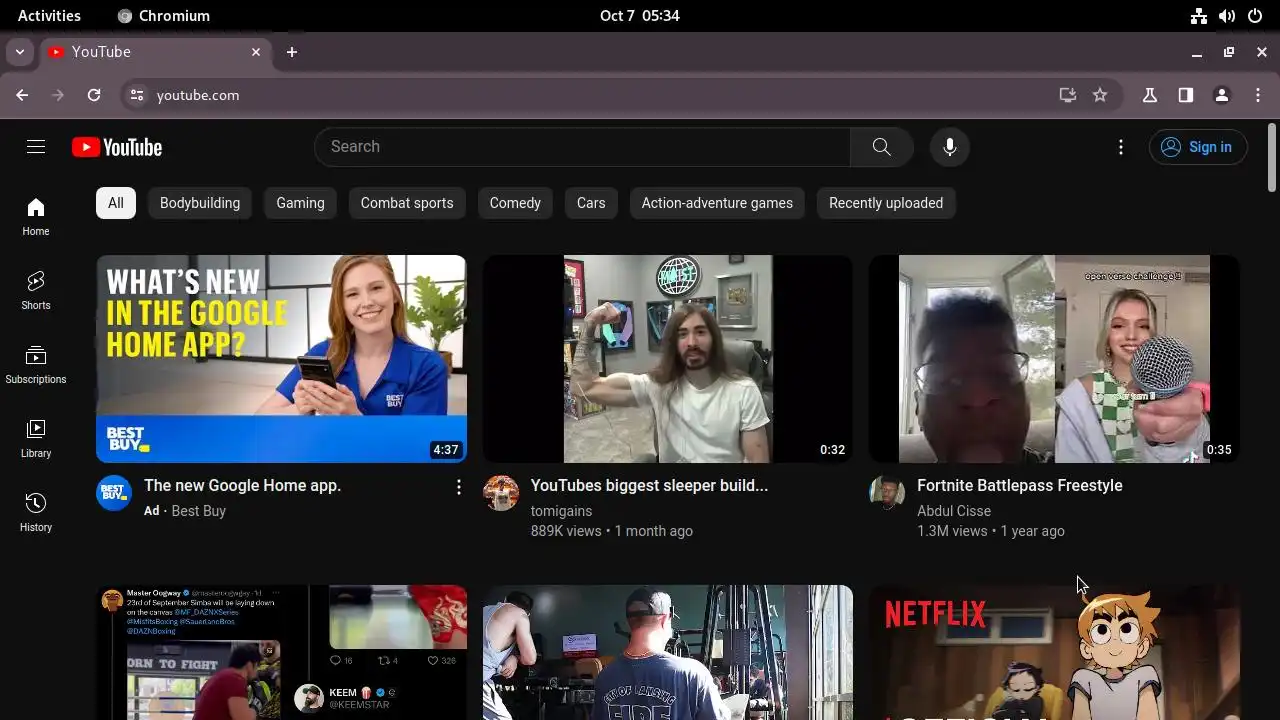1280x720 pixels.
Task: Open the gym workout video thumbnail
Action: [x=668, y=652]
